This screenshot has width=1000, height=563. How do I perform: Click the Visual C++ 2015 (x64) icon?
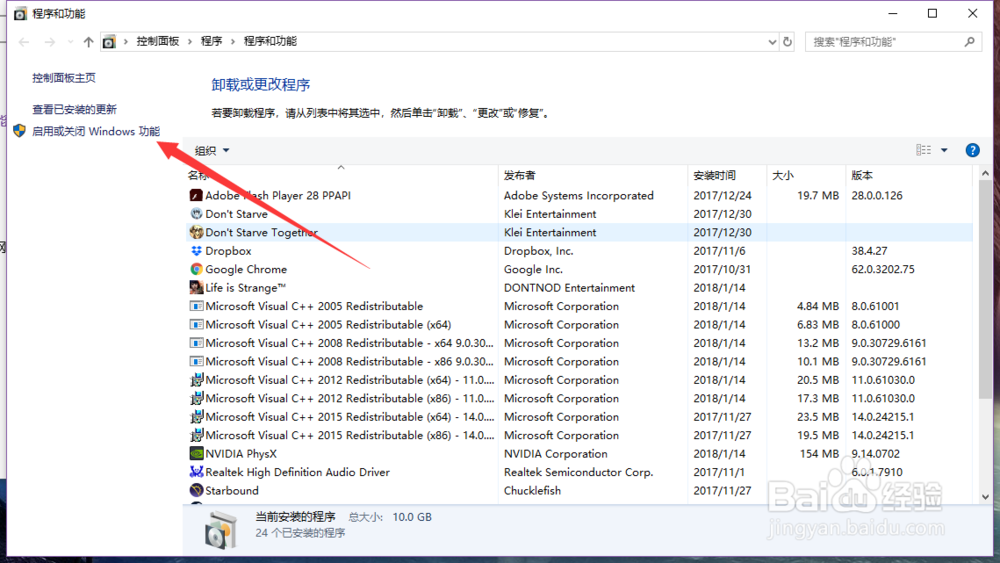[x=196, y=417]
